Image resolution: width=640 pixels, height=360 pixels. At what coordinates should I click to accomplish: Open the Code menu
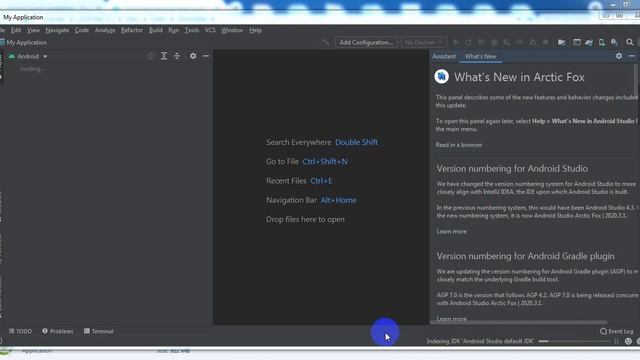click(x=82, y=30)
